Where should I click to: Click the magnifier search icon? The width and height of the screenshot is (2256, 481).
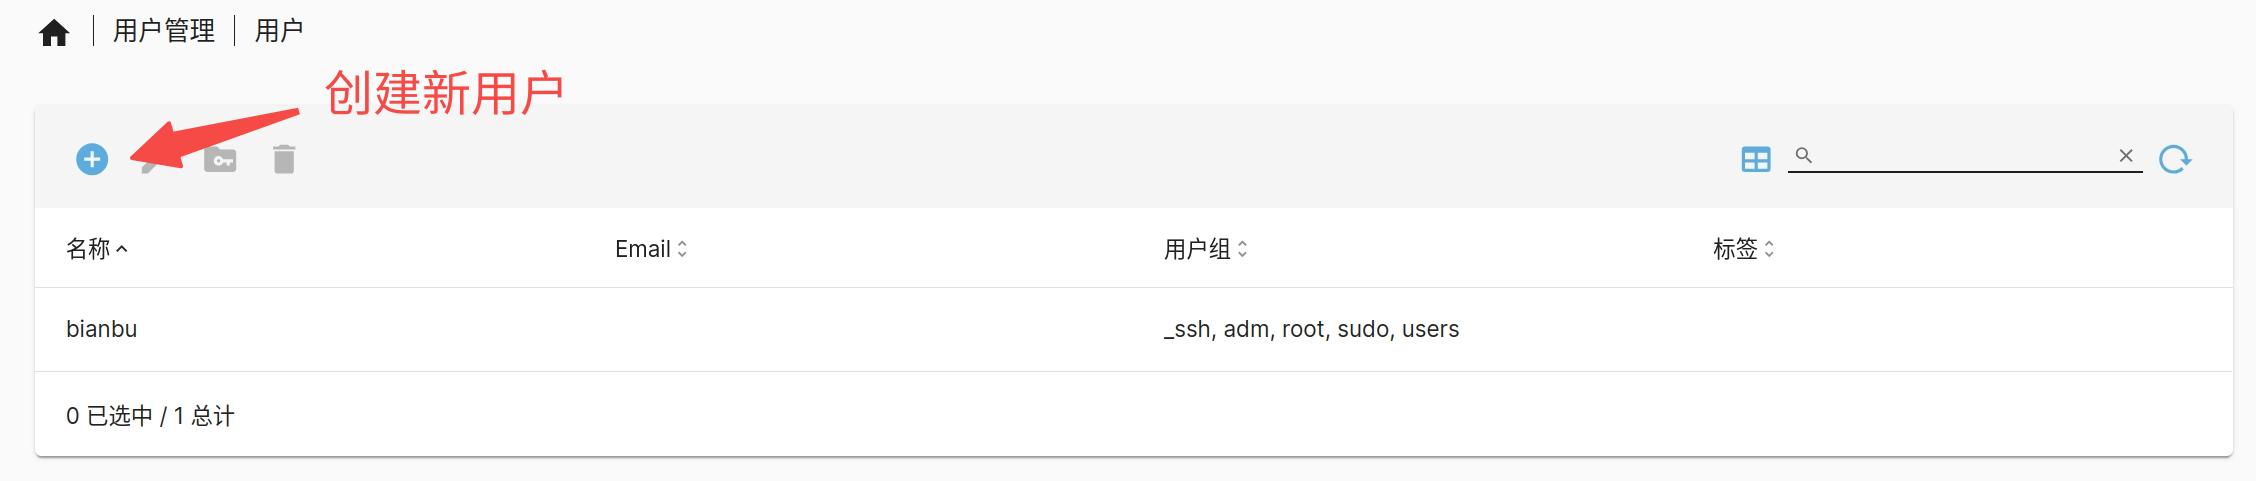point(1803,155)
